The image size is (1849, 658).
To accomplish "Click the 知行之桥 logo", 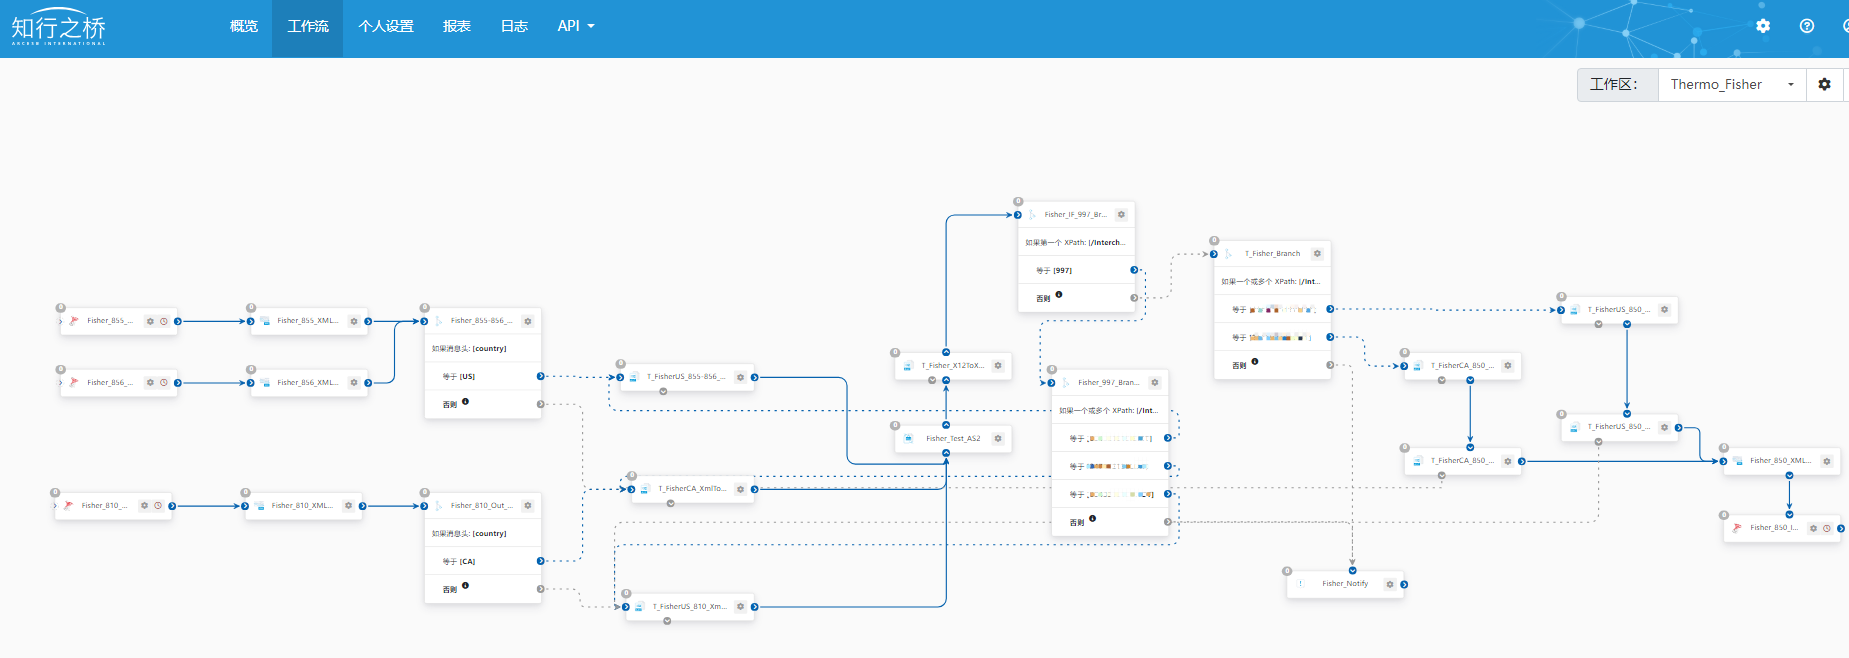I will [x=58, y=27].
